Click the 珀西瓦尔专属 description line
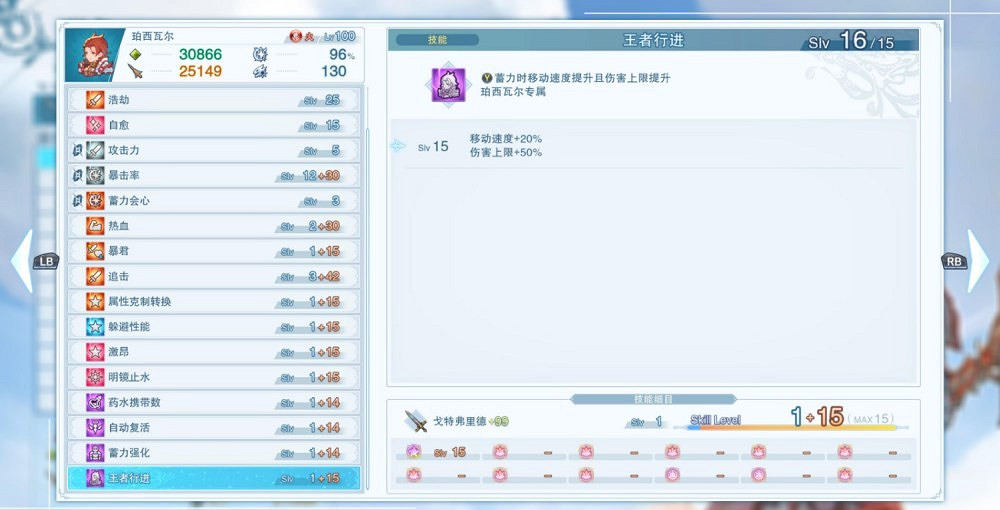The height and width of the screenshot is (510, 1000). click(x=513, y=92)
